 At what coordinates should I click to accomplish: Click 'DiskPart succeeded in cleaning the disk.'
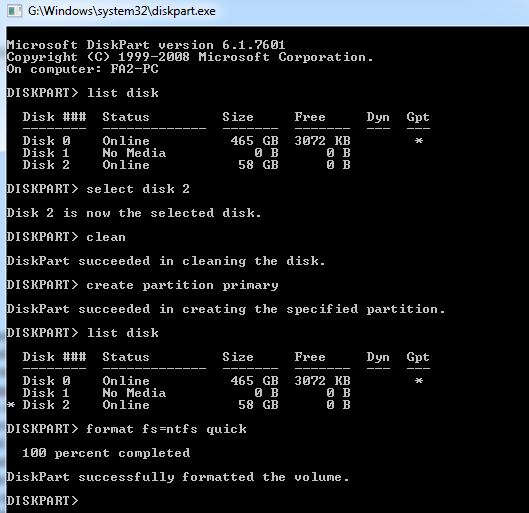coord(166,261)
